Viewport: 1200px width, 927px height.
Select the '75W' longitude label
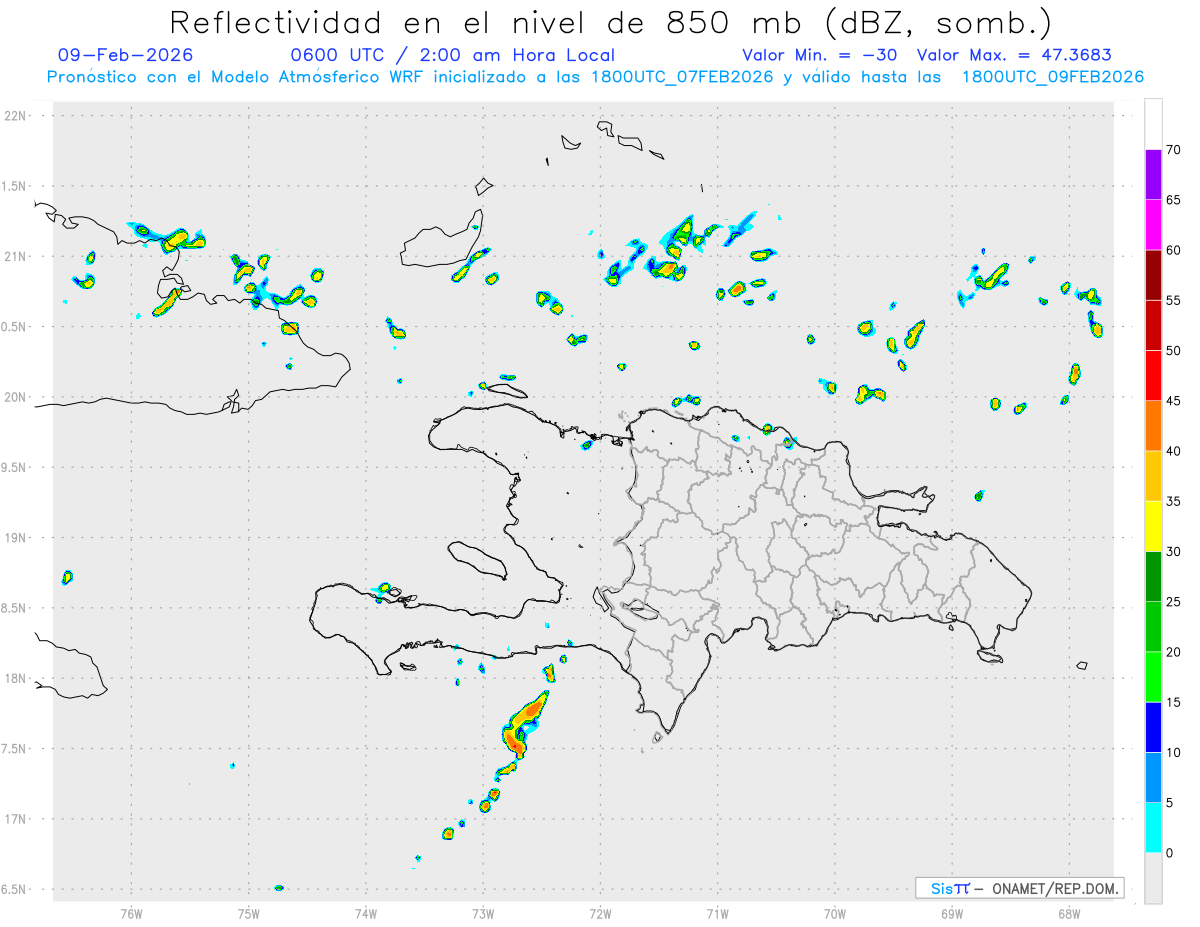tap(249, 913)
